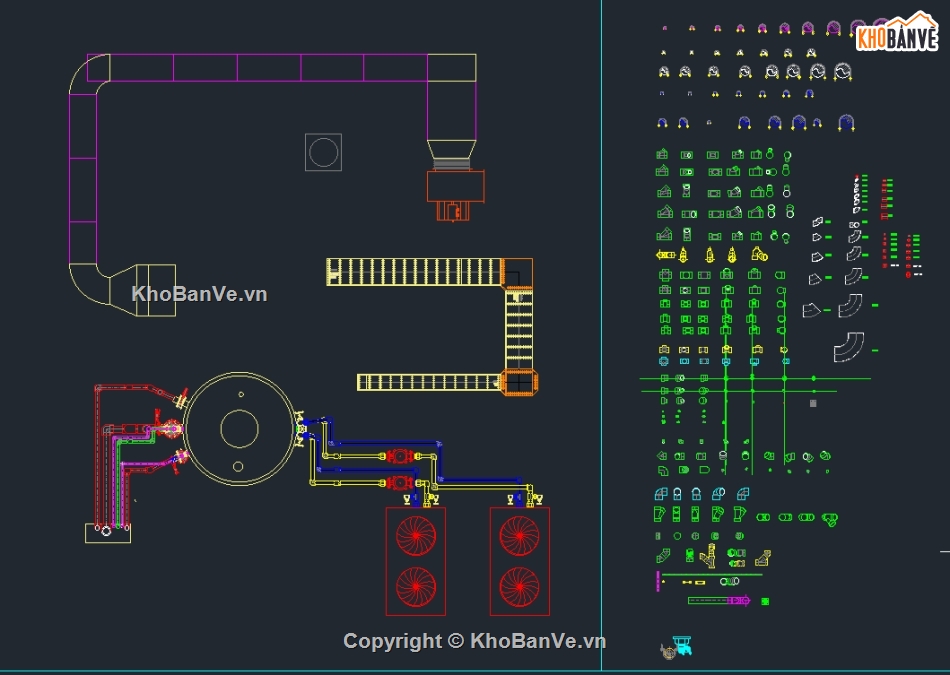The height and width of the screenshot is (675, 950).
Task: Select the vertical yellow cable tray segment
Action: (519, 330)
